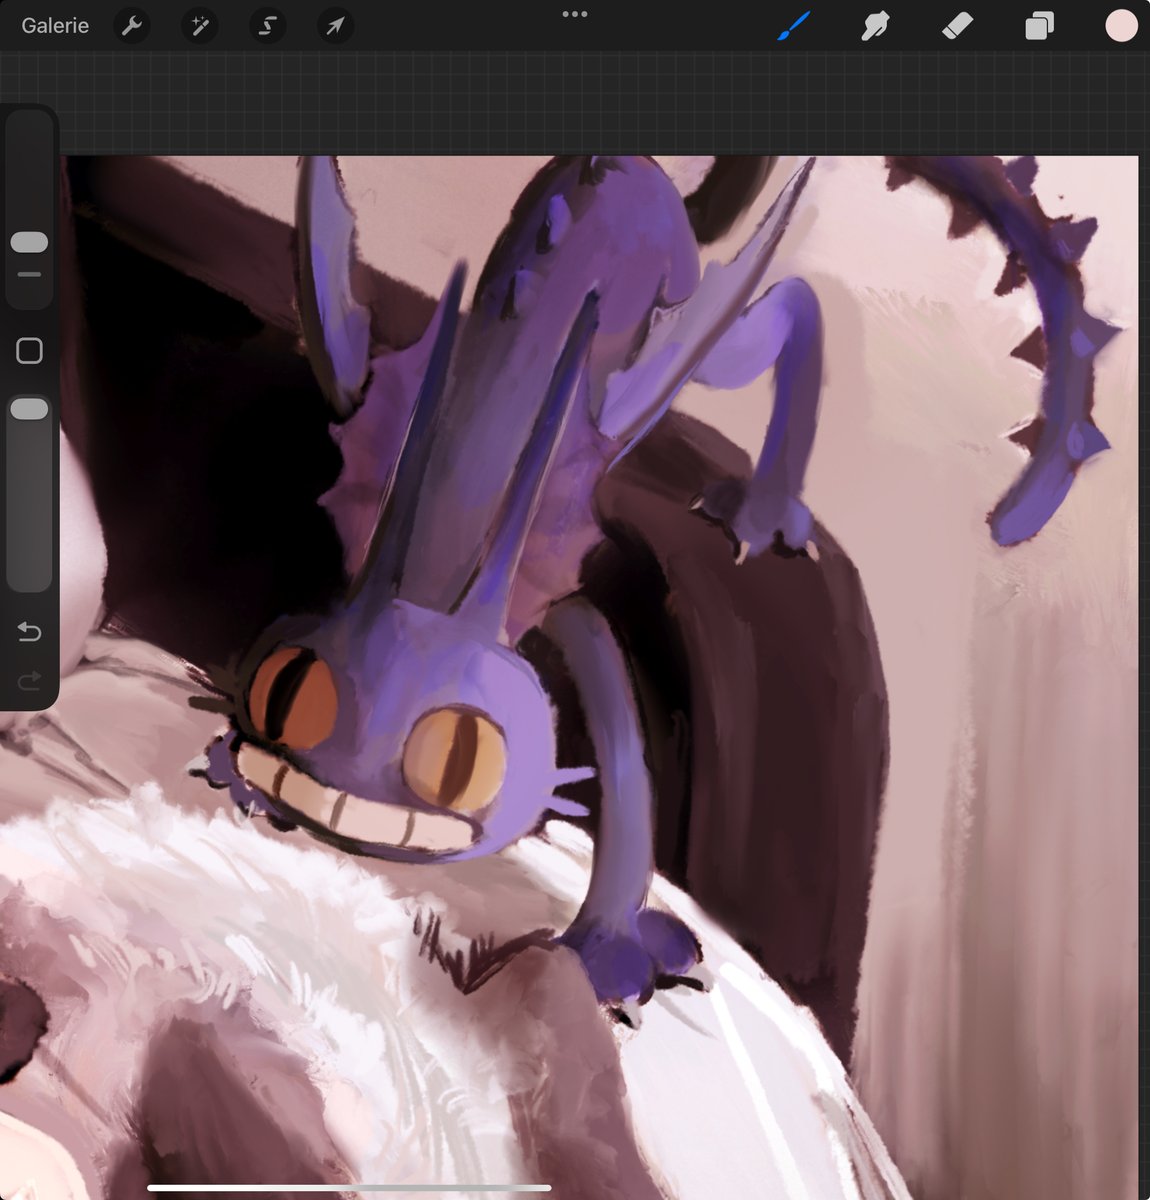Select the Eraser tool
Viewport: 1150px width, 1200px height.
(x=957, y=26)
